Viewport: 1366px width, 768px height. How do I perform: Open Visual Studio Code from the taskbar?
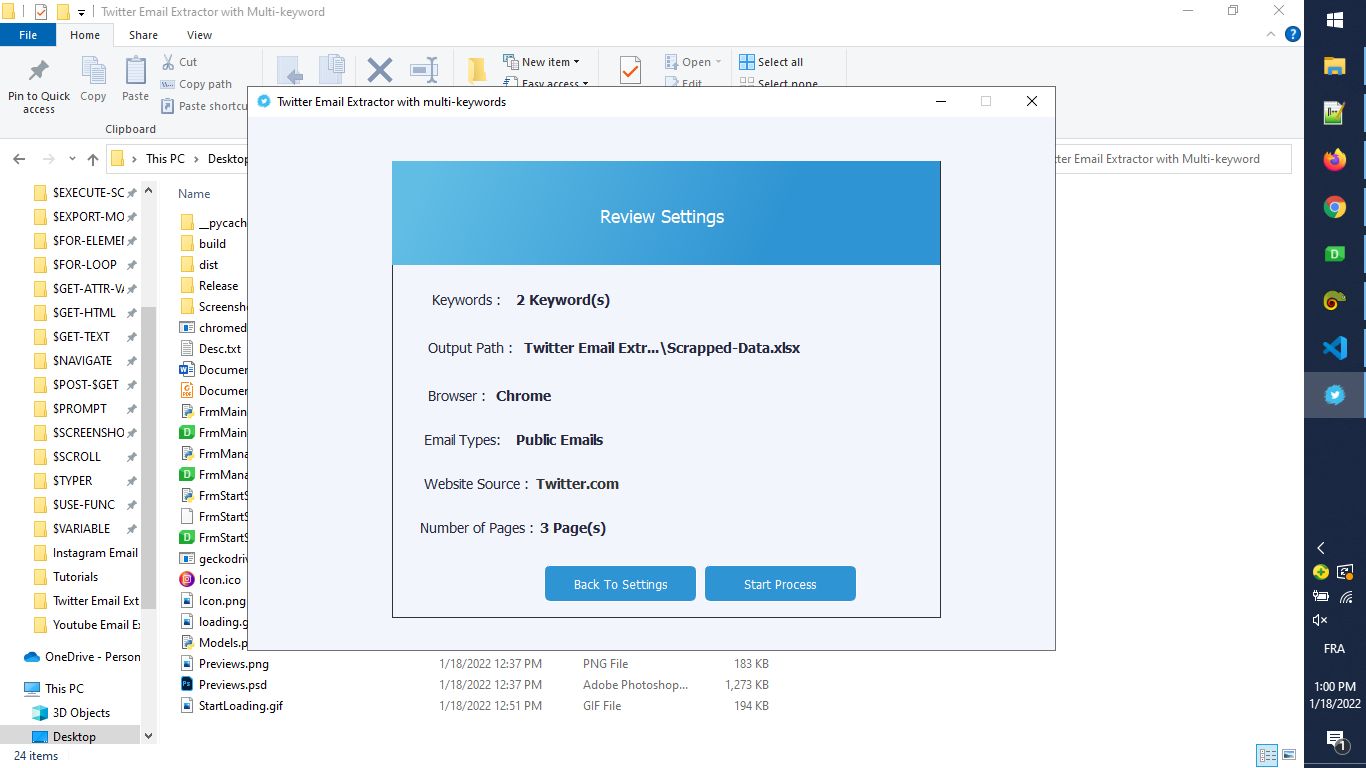[1334, 348]
